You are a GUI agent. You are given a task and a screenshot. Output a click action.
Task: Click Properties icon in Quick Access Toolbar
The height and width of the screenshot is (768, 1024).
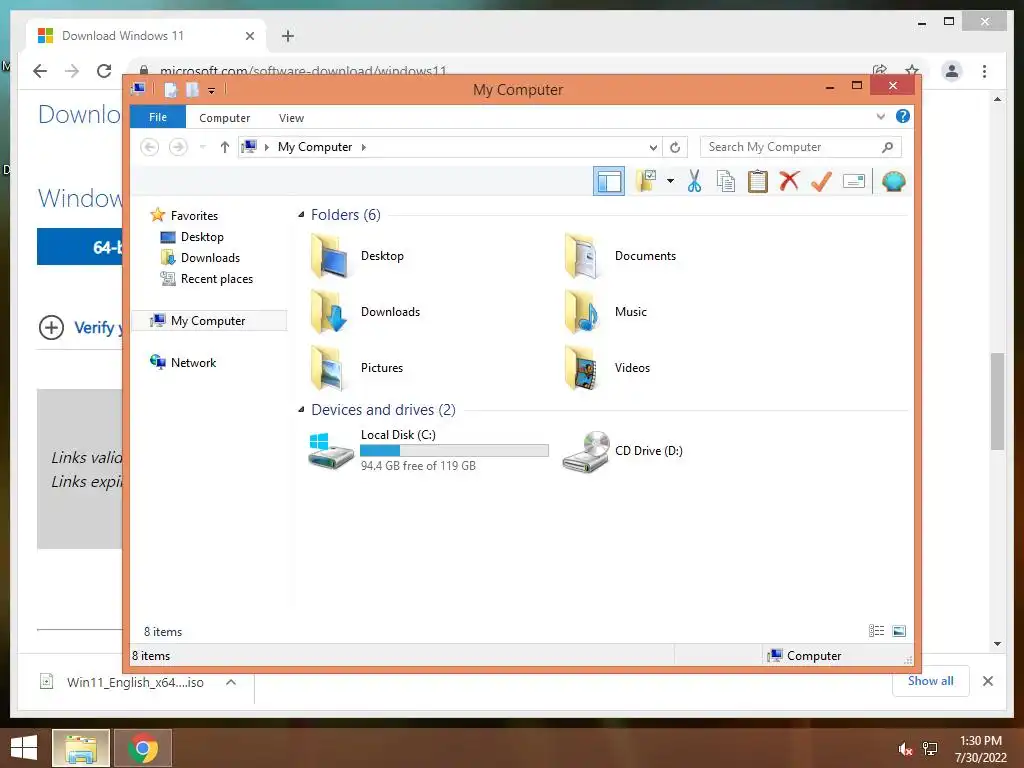pyautogui.click(x=170, y=90)
